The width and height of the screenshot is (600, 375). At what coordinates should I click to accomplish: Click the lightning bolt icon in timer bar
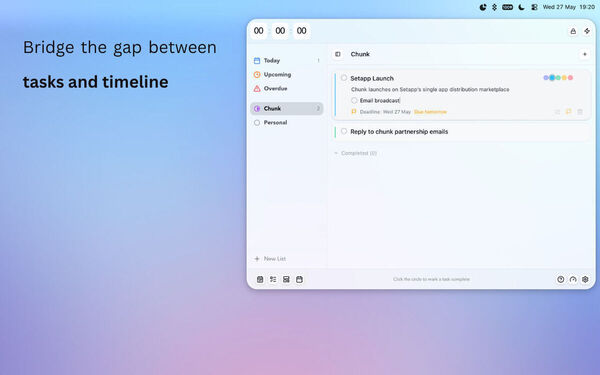coord(587,31)
